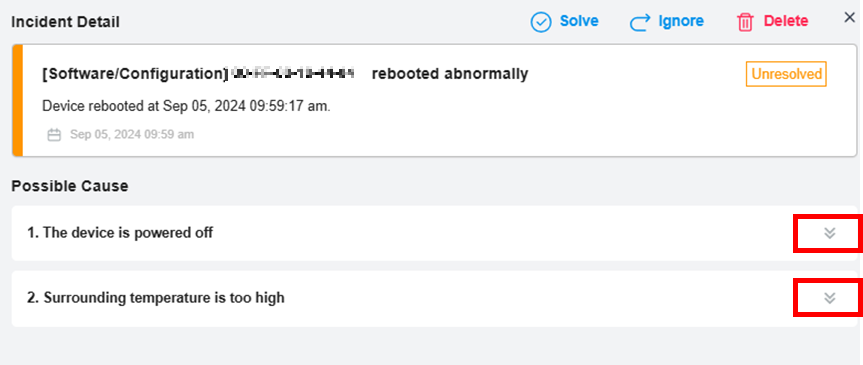Click the "rebooted abnormally" incident title
The width and height of the screenshot is (863, 365).
pyautogui.click(x=450, y=74)
